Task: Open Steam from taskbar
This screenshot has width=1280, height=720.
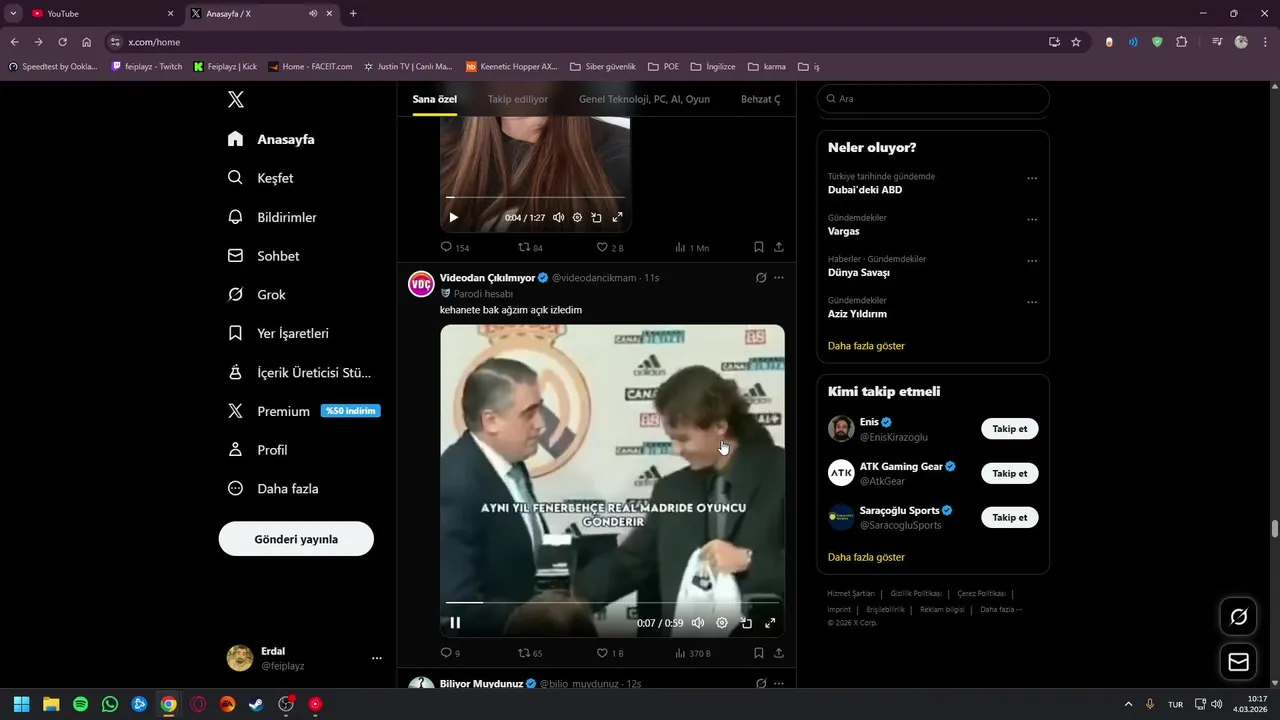Action: (257, 704)
